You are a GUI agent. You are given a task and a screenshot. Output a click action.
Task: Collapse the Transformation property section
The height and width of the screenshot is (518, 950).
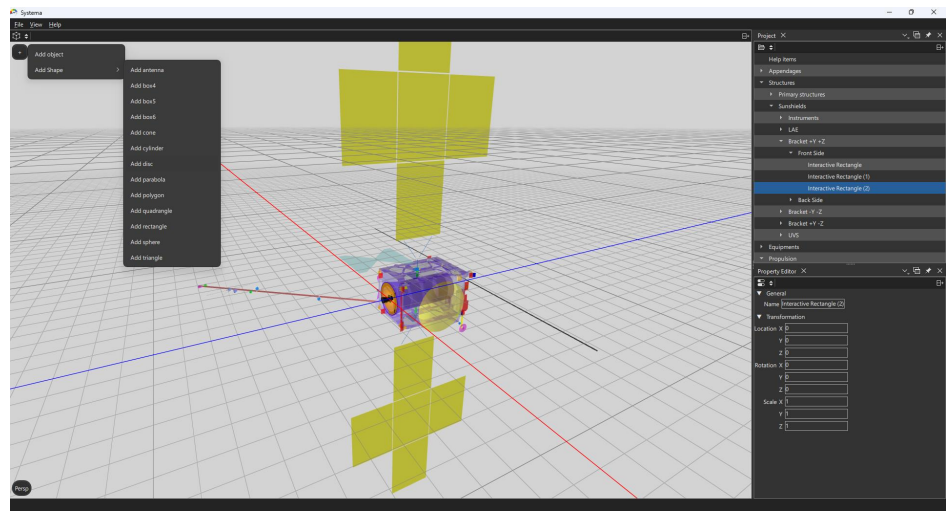pos(759,317)
